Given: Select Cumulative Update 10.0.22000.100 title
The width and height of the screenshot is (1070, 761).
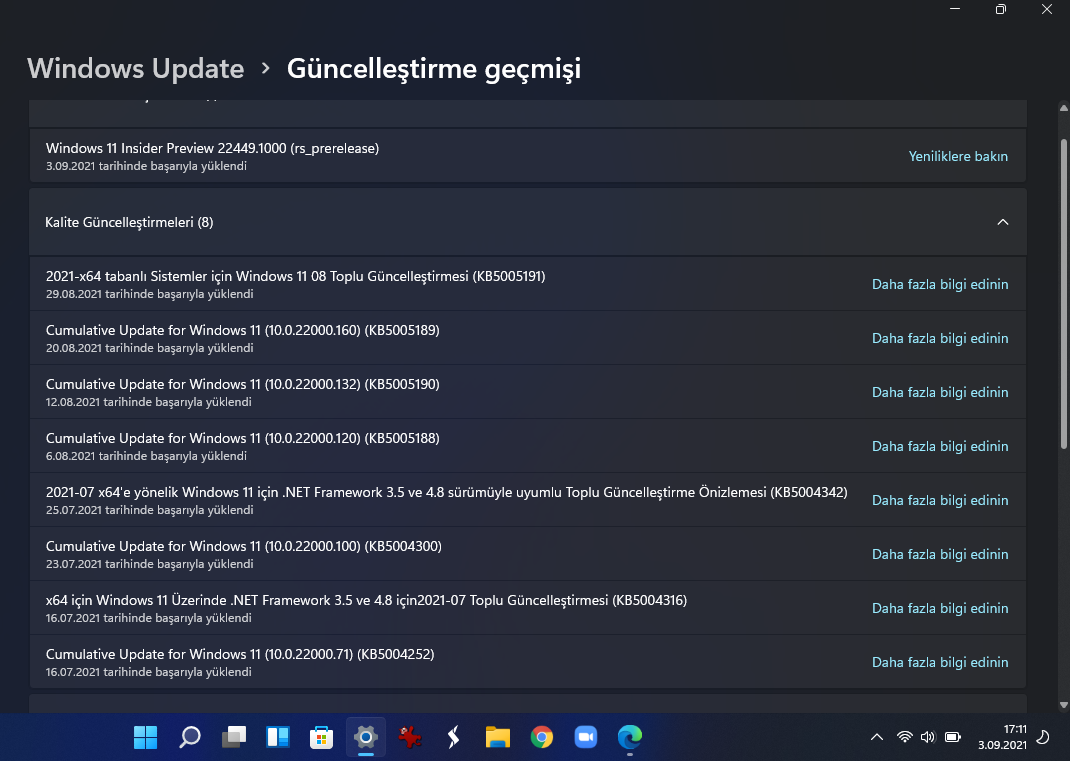Looking at the screenshot, I should coord(244,546).
